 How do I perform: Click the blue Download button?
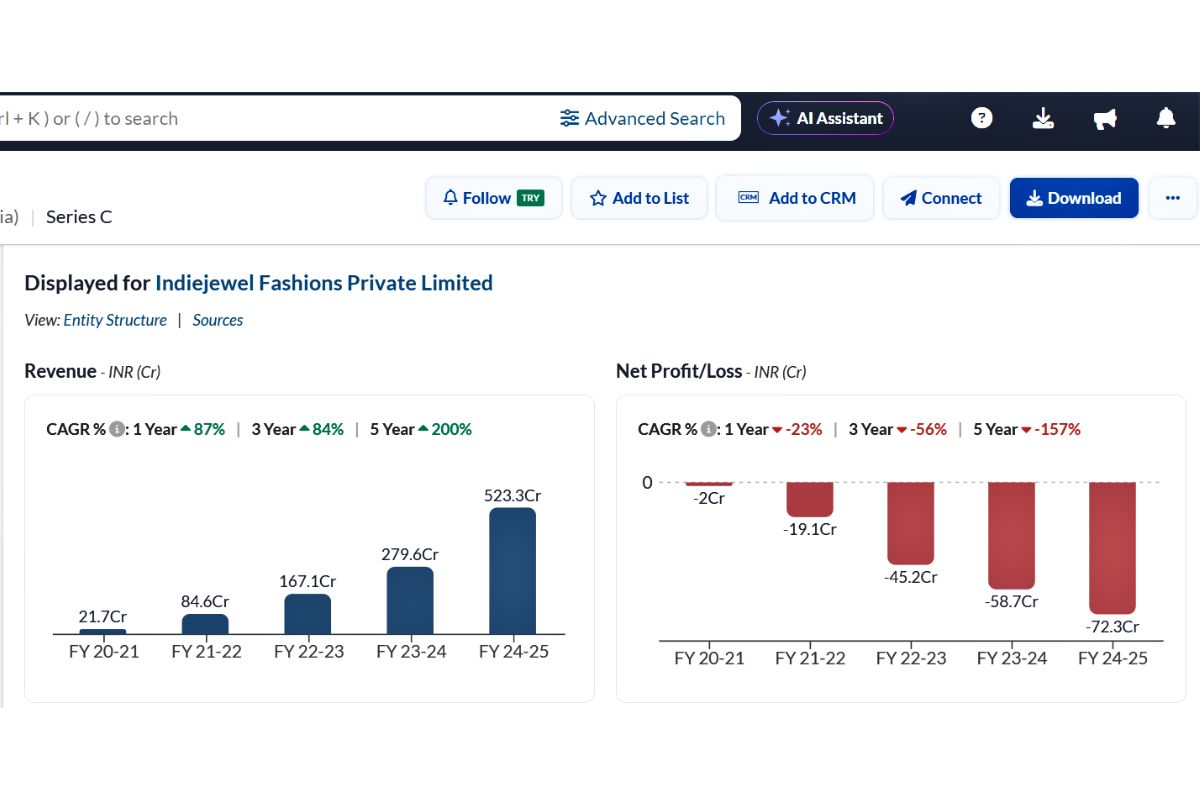click(1074, 198)
